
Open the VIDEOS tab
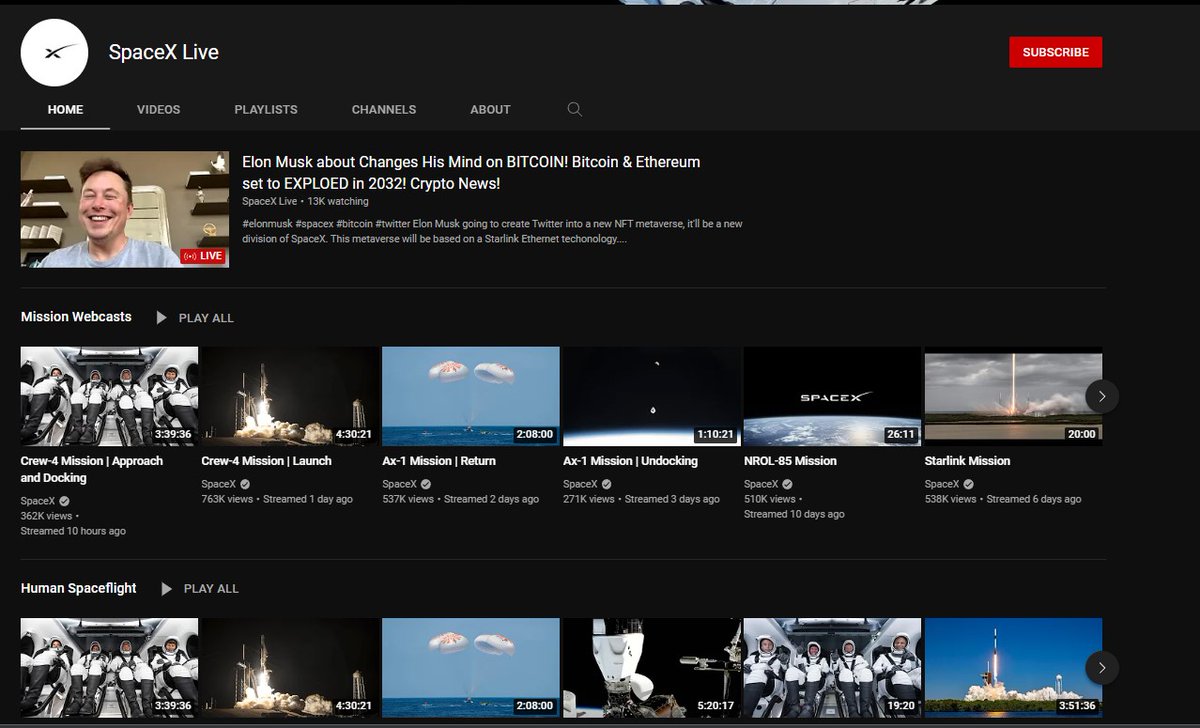pyautogui.click(x=158, y=109)
